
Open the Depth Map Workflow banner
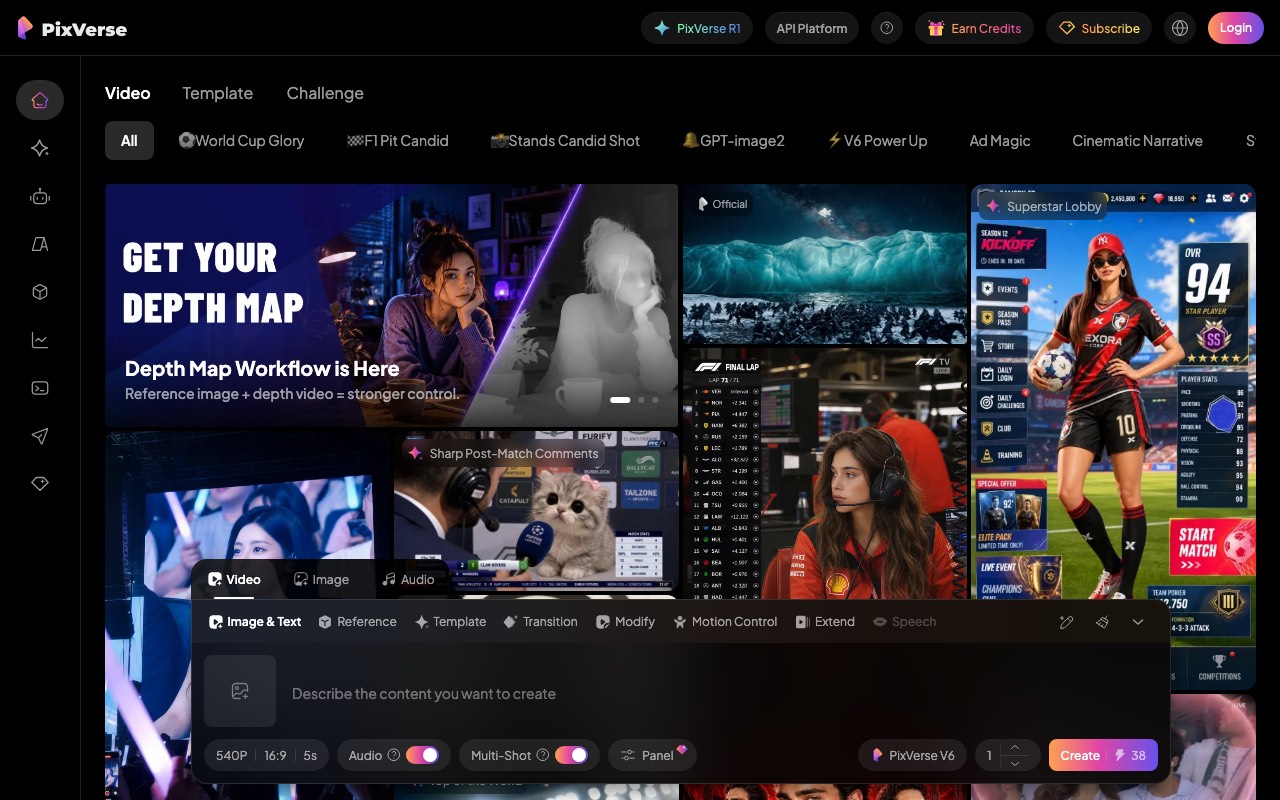click(391, 305)
